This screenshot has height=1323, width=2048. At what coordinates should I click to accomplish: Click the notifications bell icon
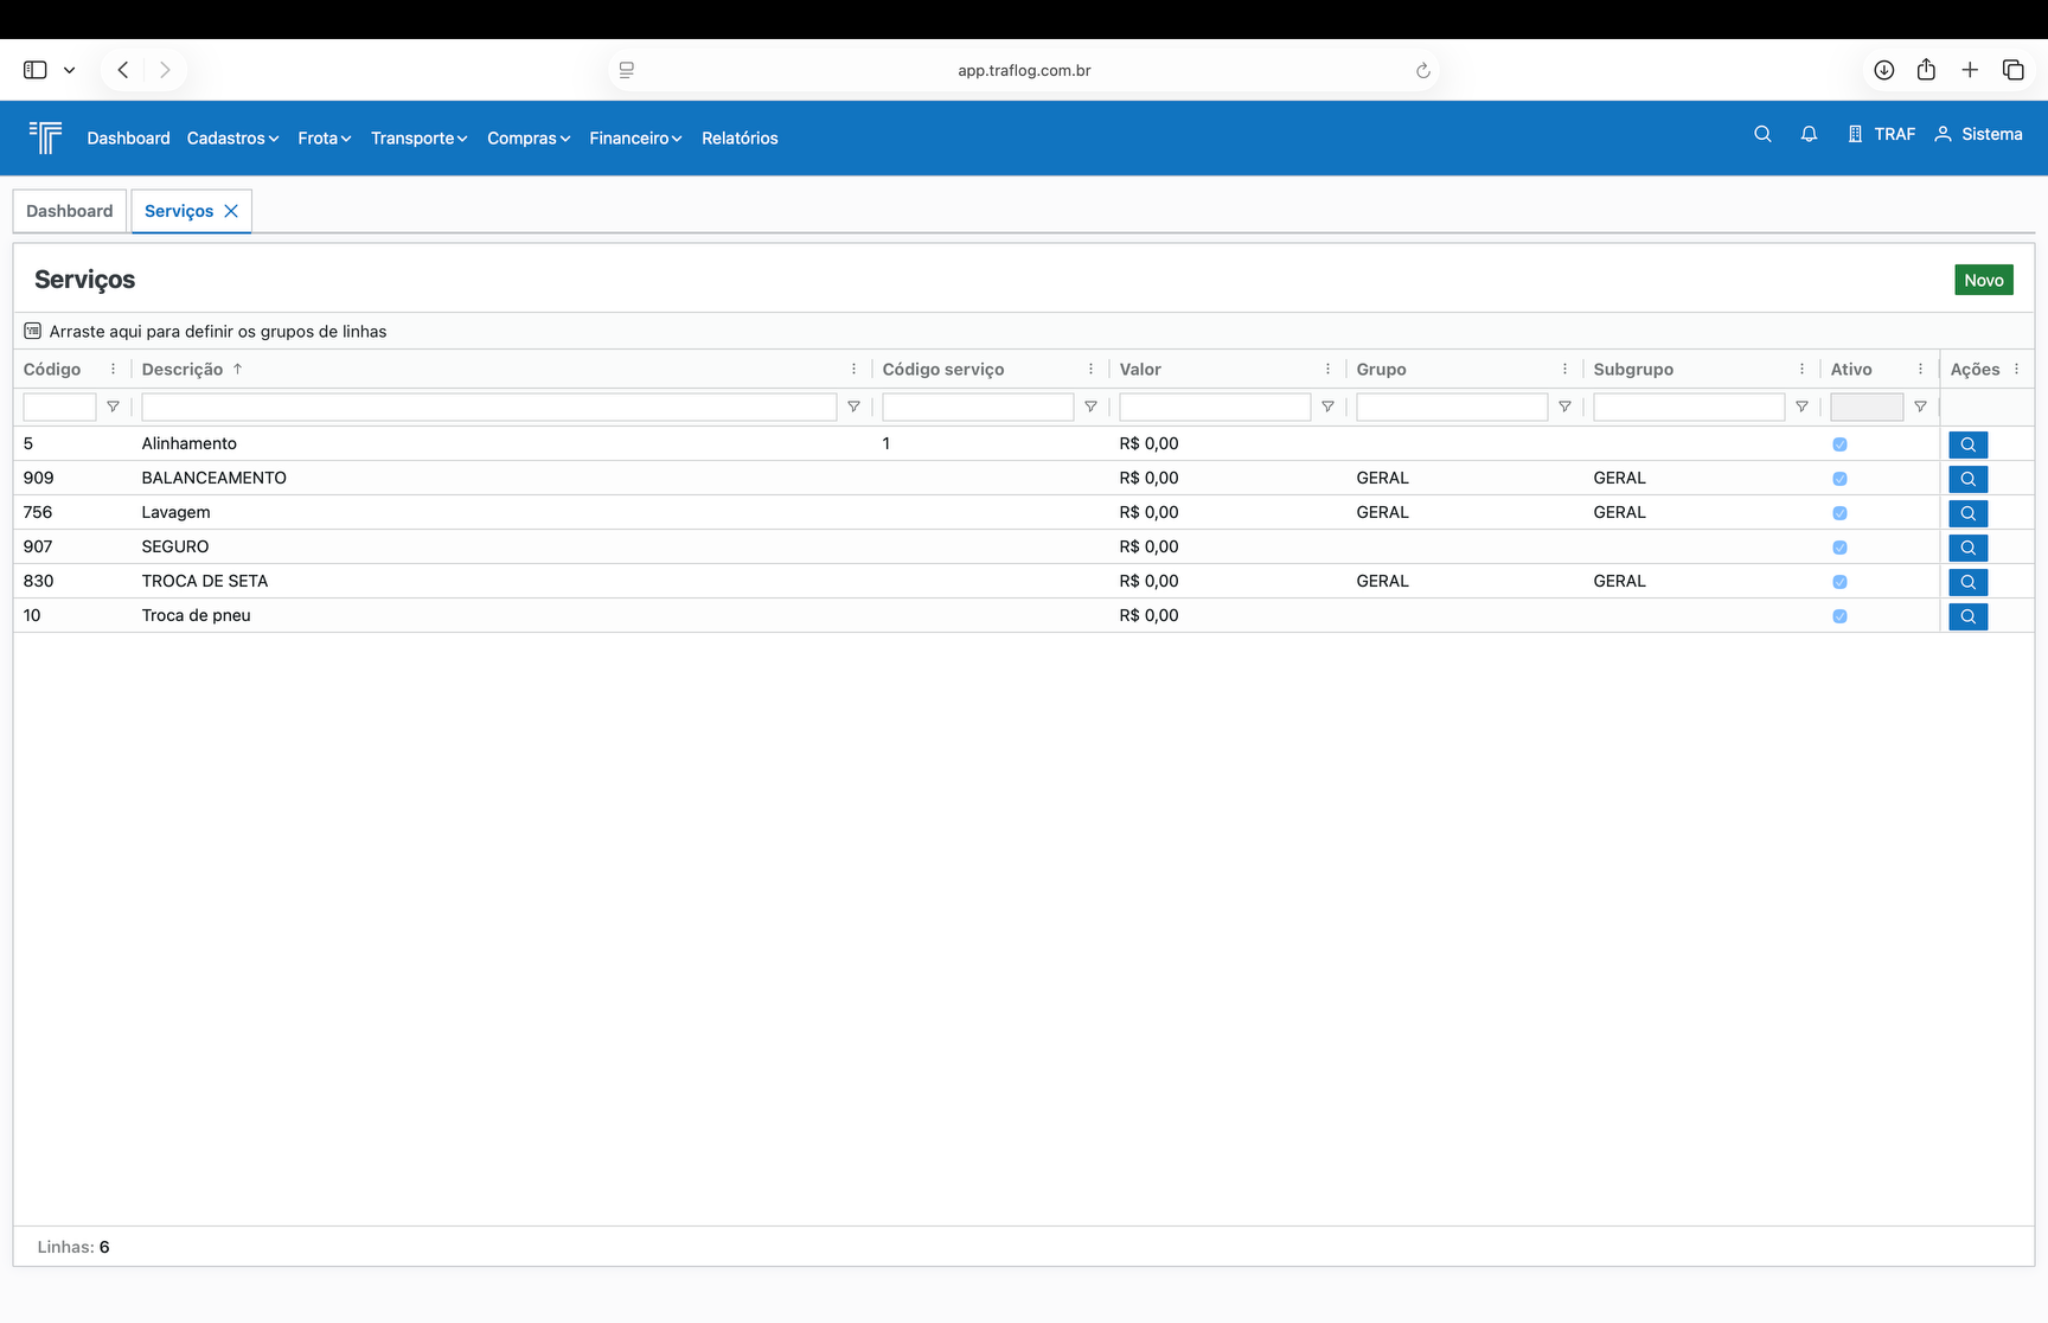[1808, 134]
